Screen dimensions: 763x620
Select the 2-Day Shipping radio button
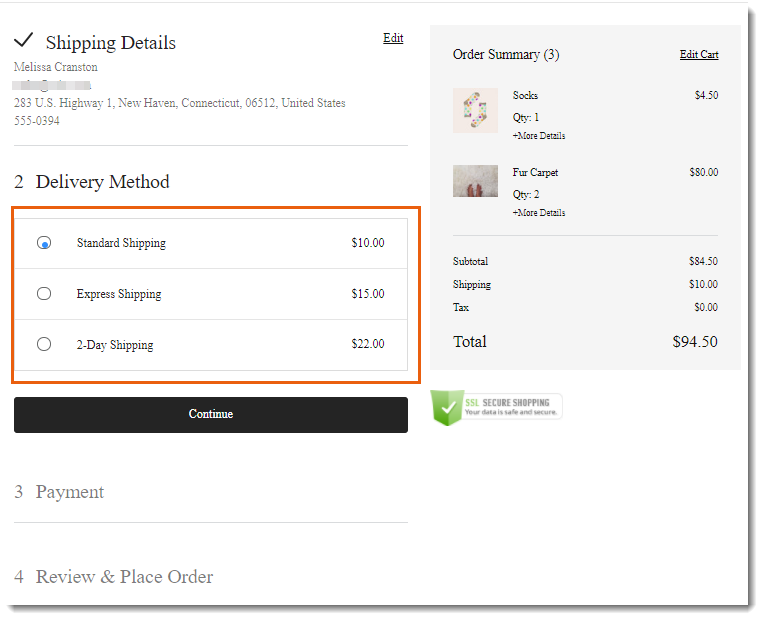coord(44,344)
